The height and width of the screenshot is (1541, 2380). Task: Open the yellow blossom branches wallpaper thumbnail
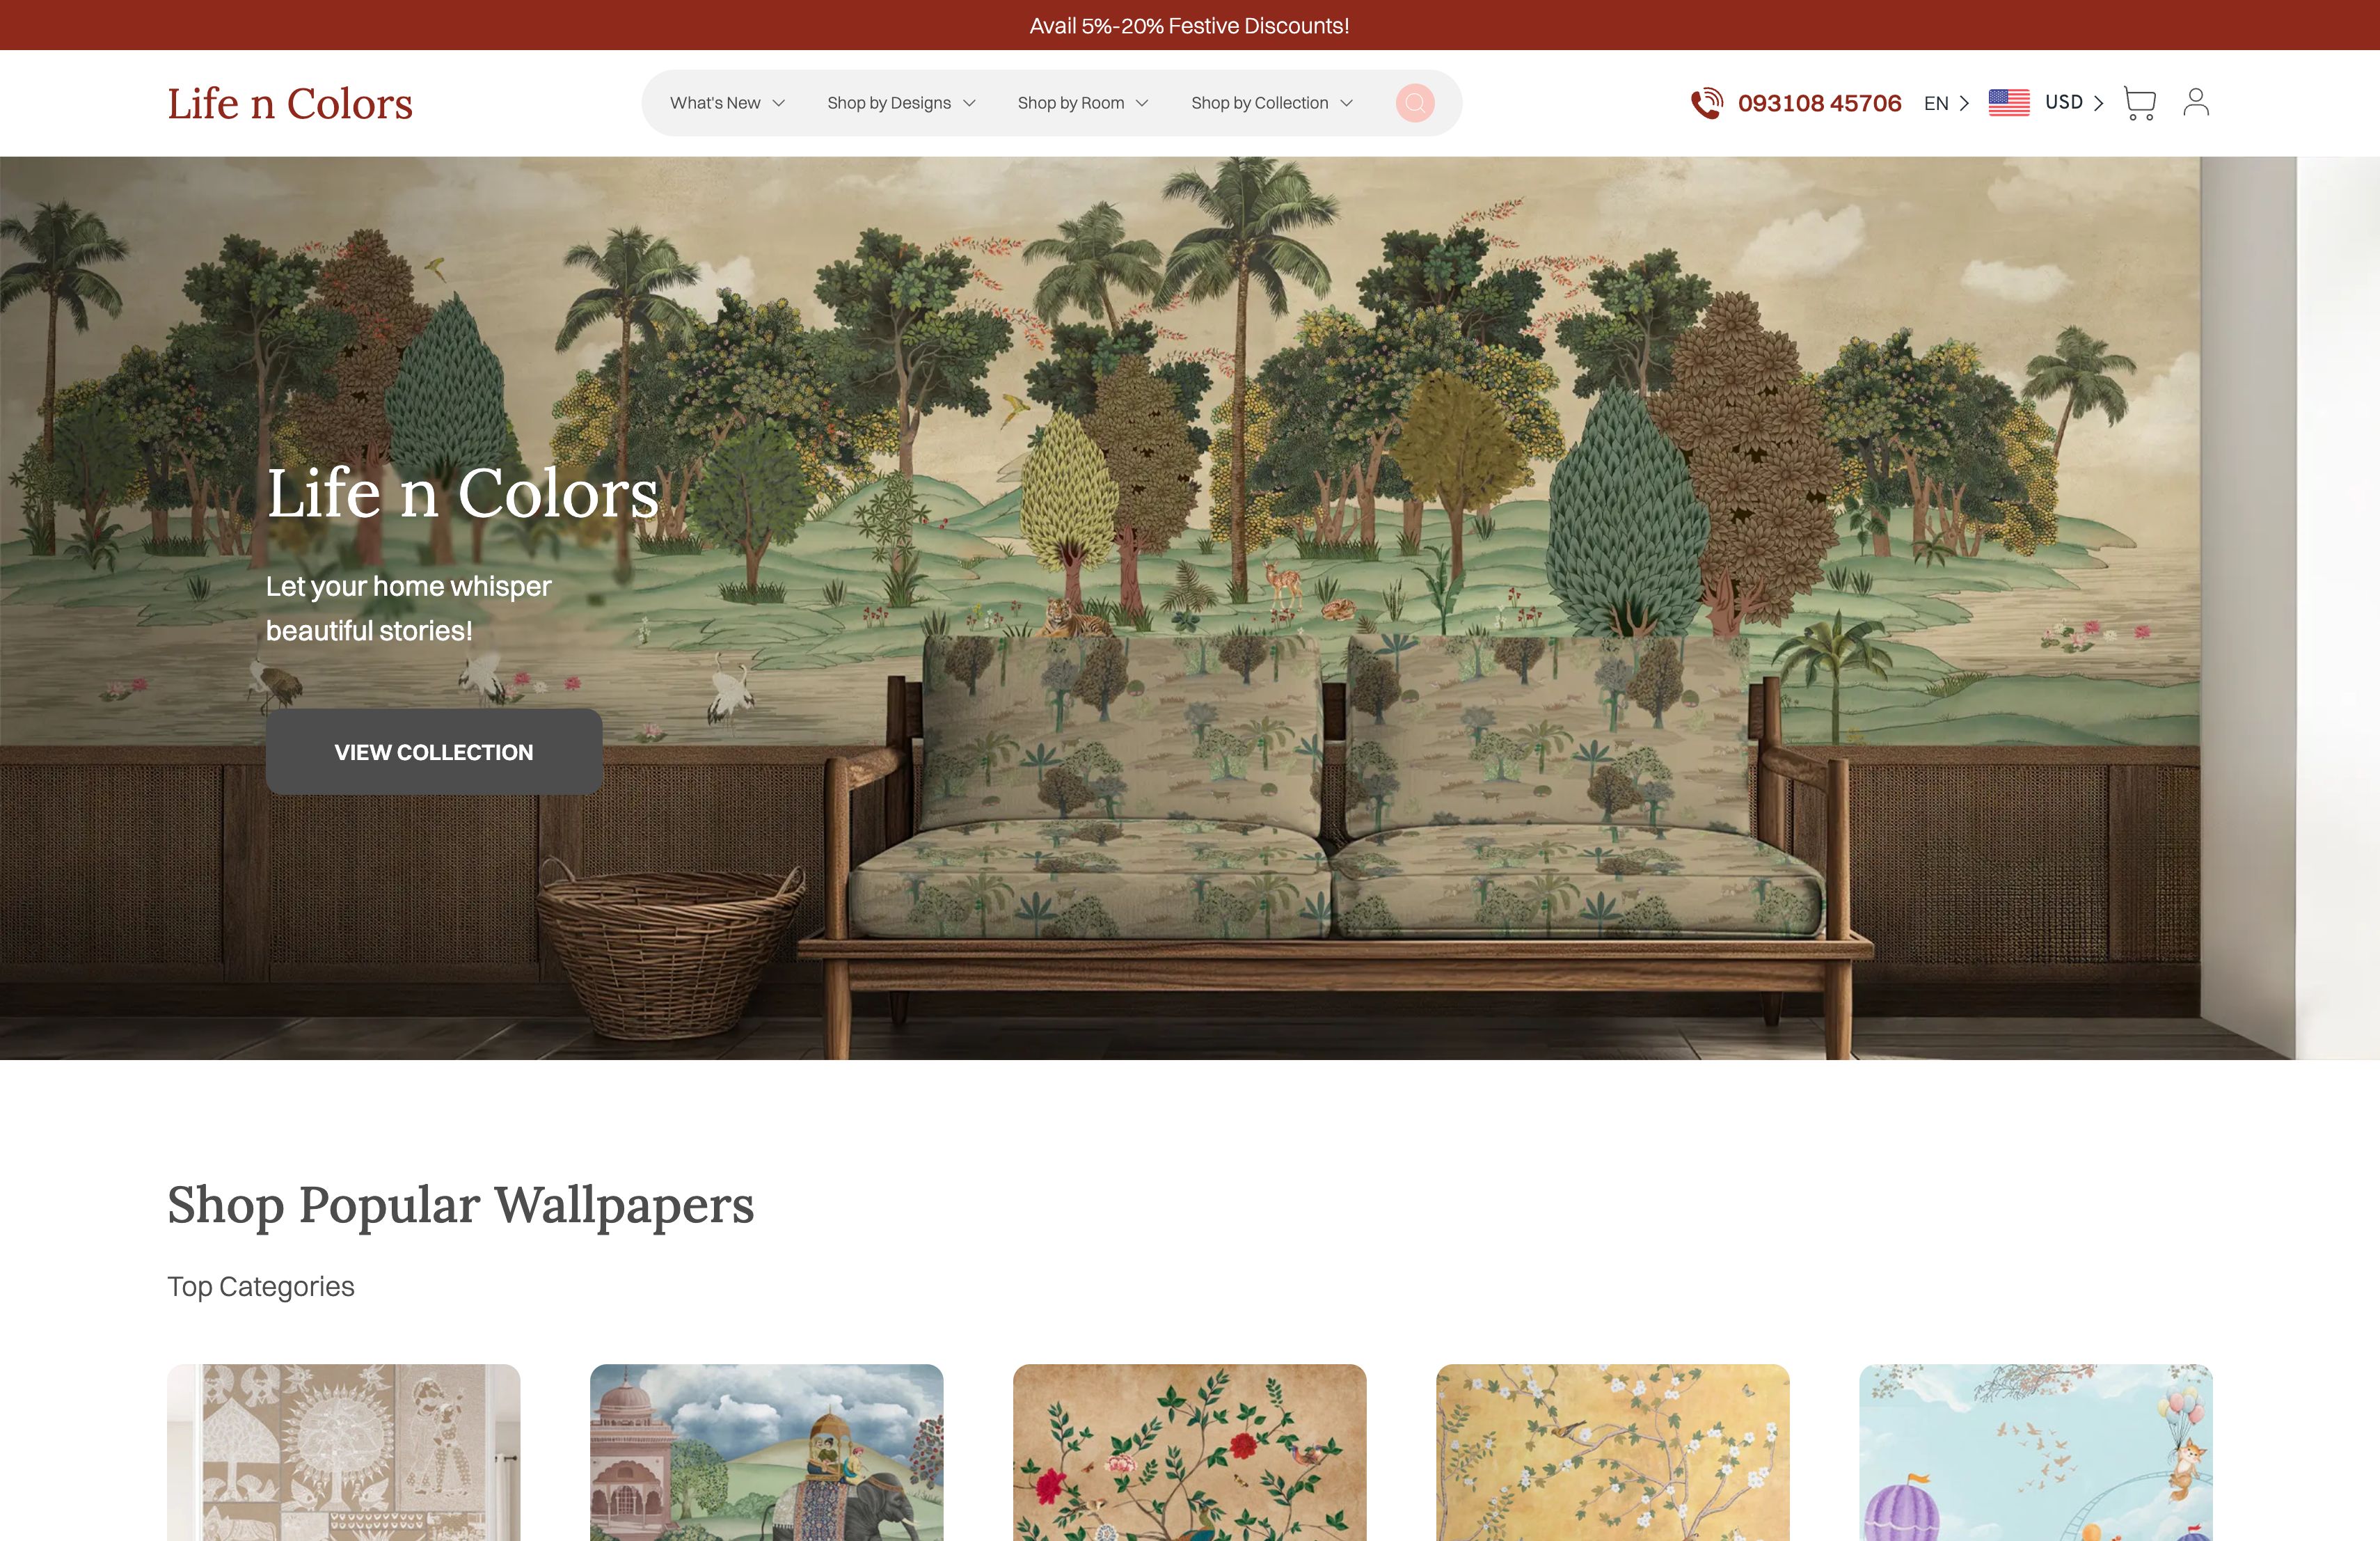[1613, 1452]
